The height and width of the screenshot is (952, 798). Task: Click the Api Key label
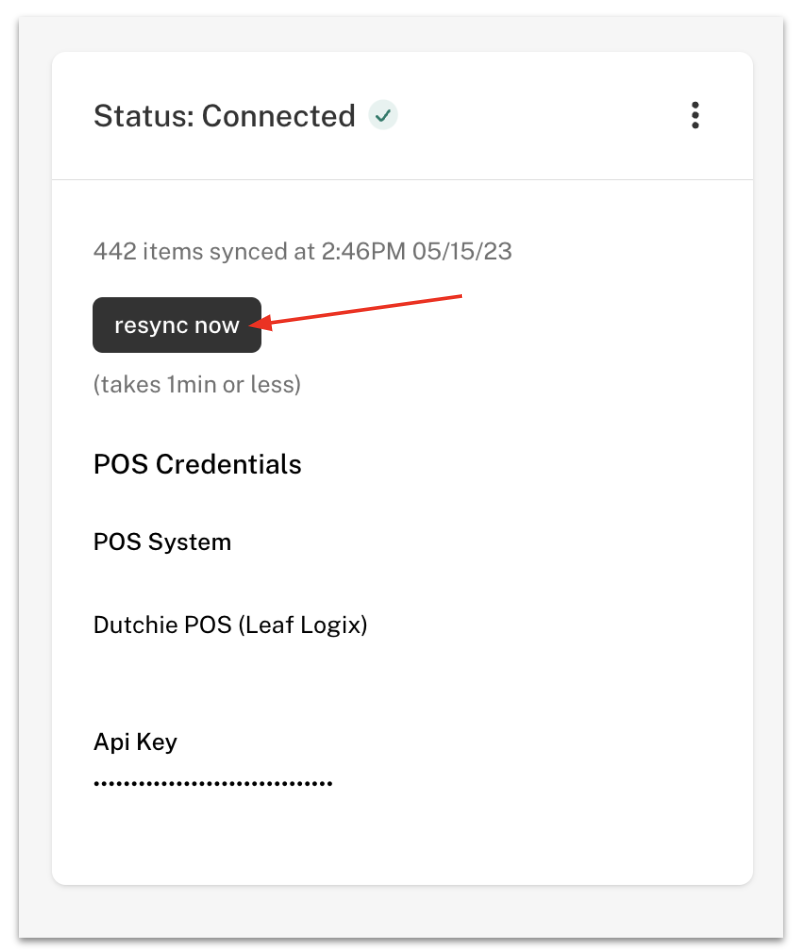click(x=135, y=742)
